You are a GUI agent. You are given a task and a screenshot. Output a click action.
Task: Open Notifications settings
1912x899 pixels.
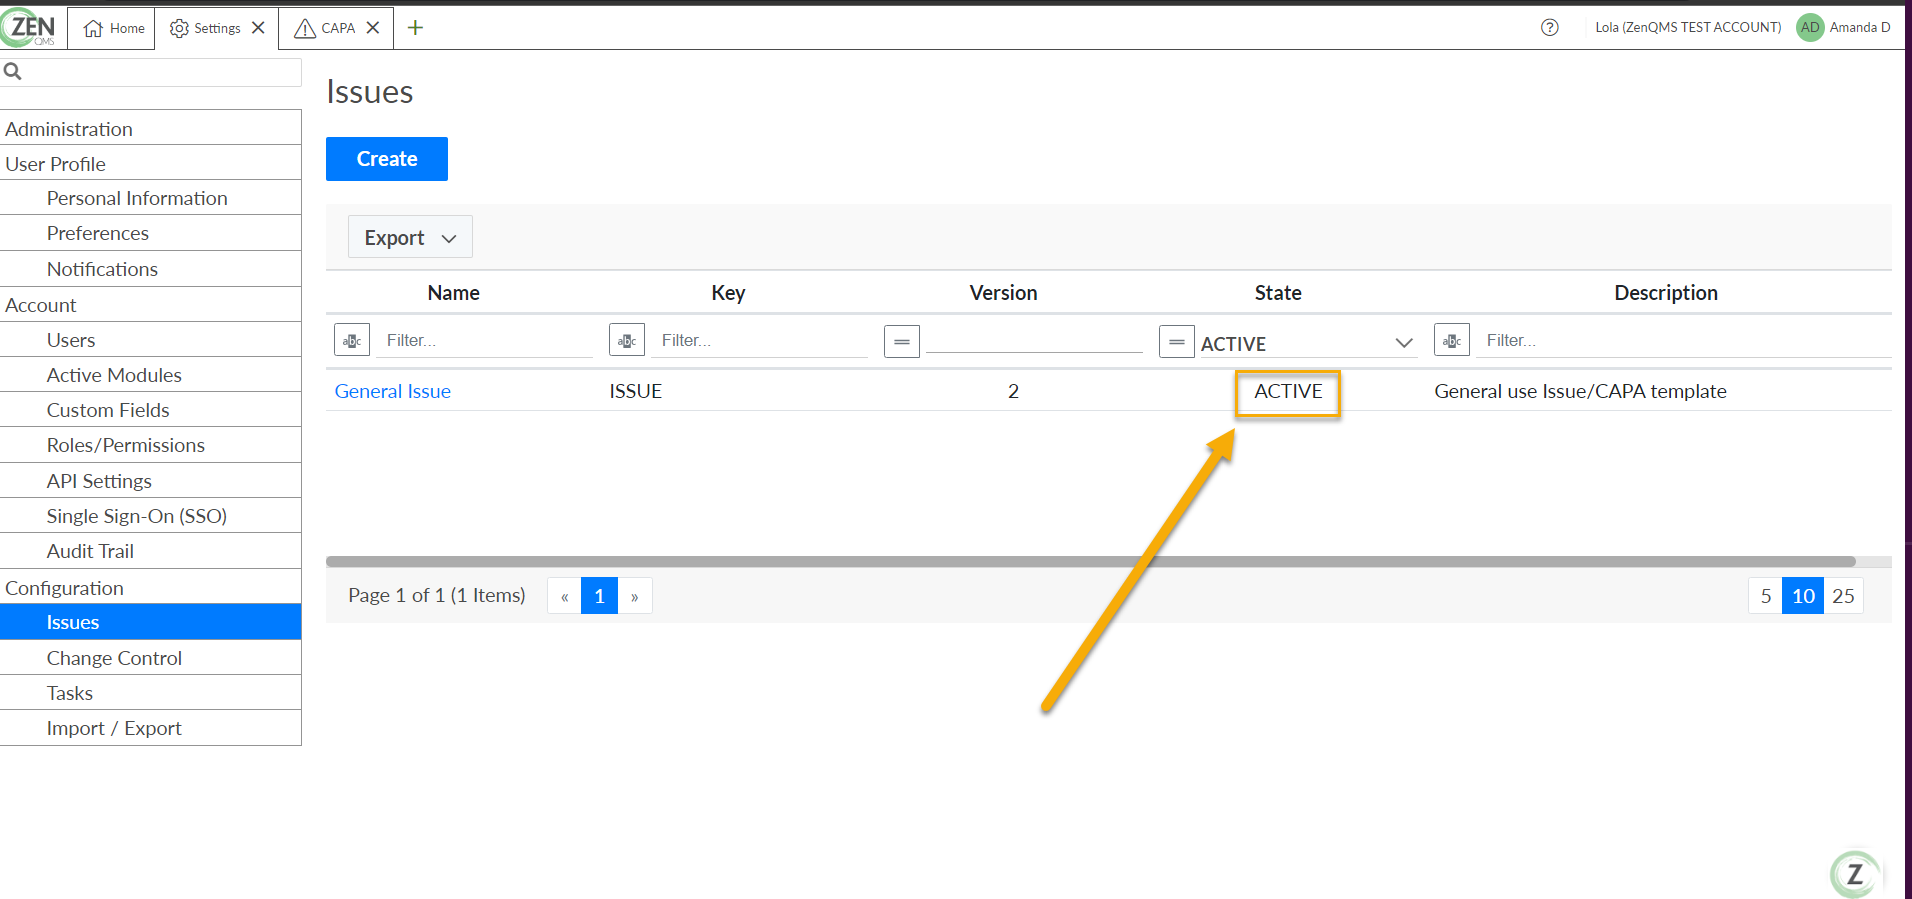click(x=150, y=269)
